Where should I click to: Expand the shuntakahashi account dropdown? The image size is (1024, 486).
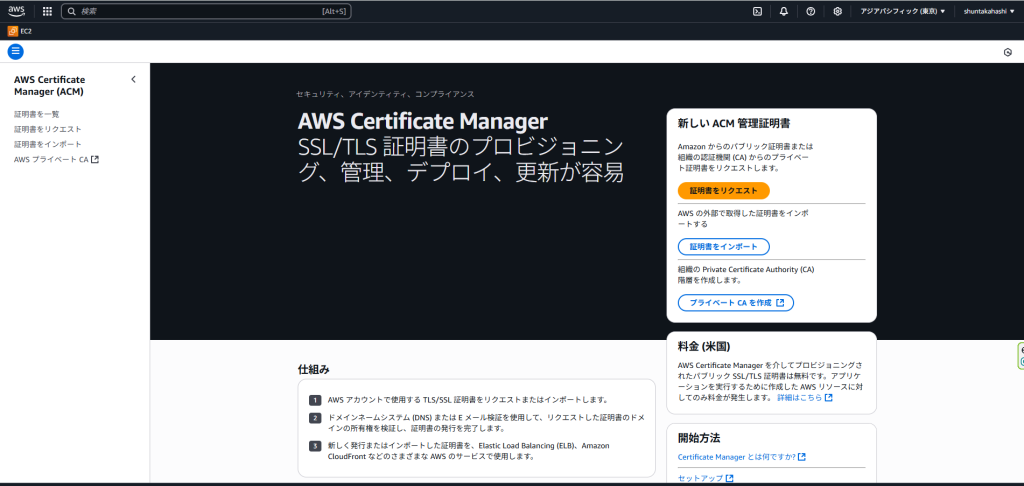989,11
